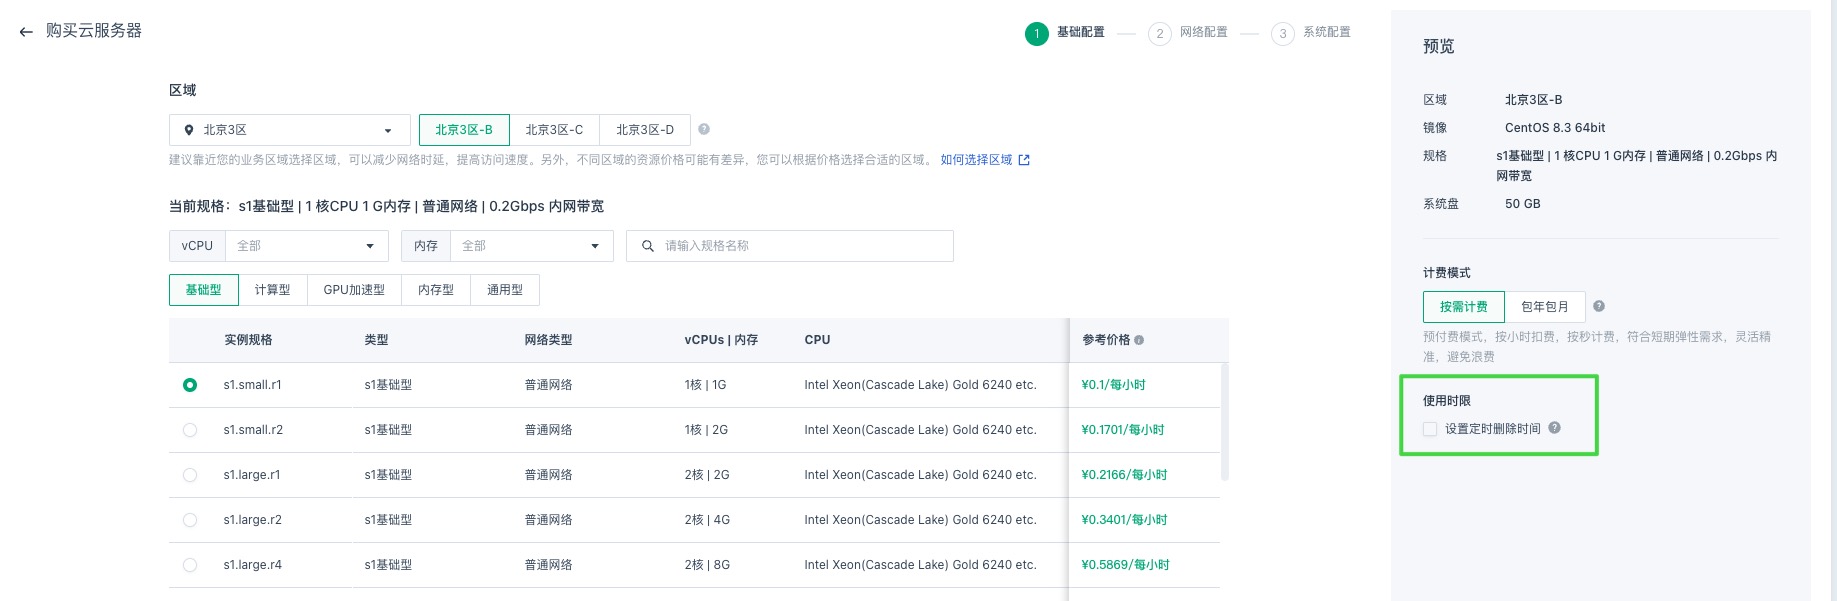Select the s1.large.r4 radio button
This screenshot has width=1837, height=601.
point(190,565)
